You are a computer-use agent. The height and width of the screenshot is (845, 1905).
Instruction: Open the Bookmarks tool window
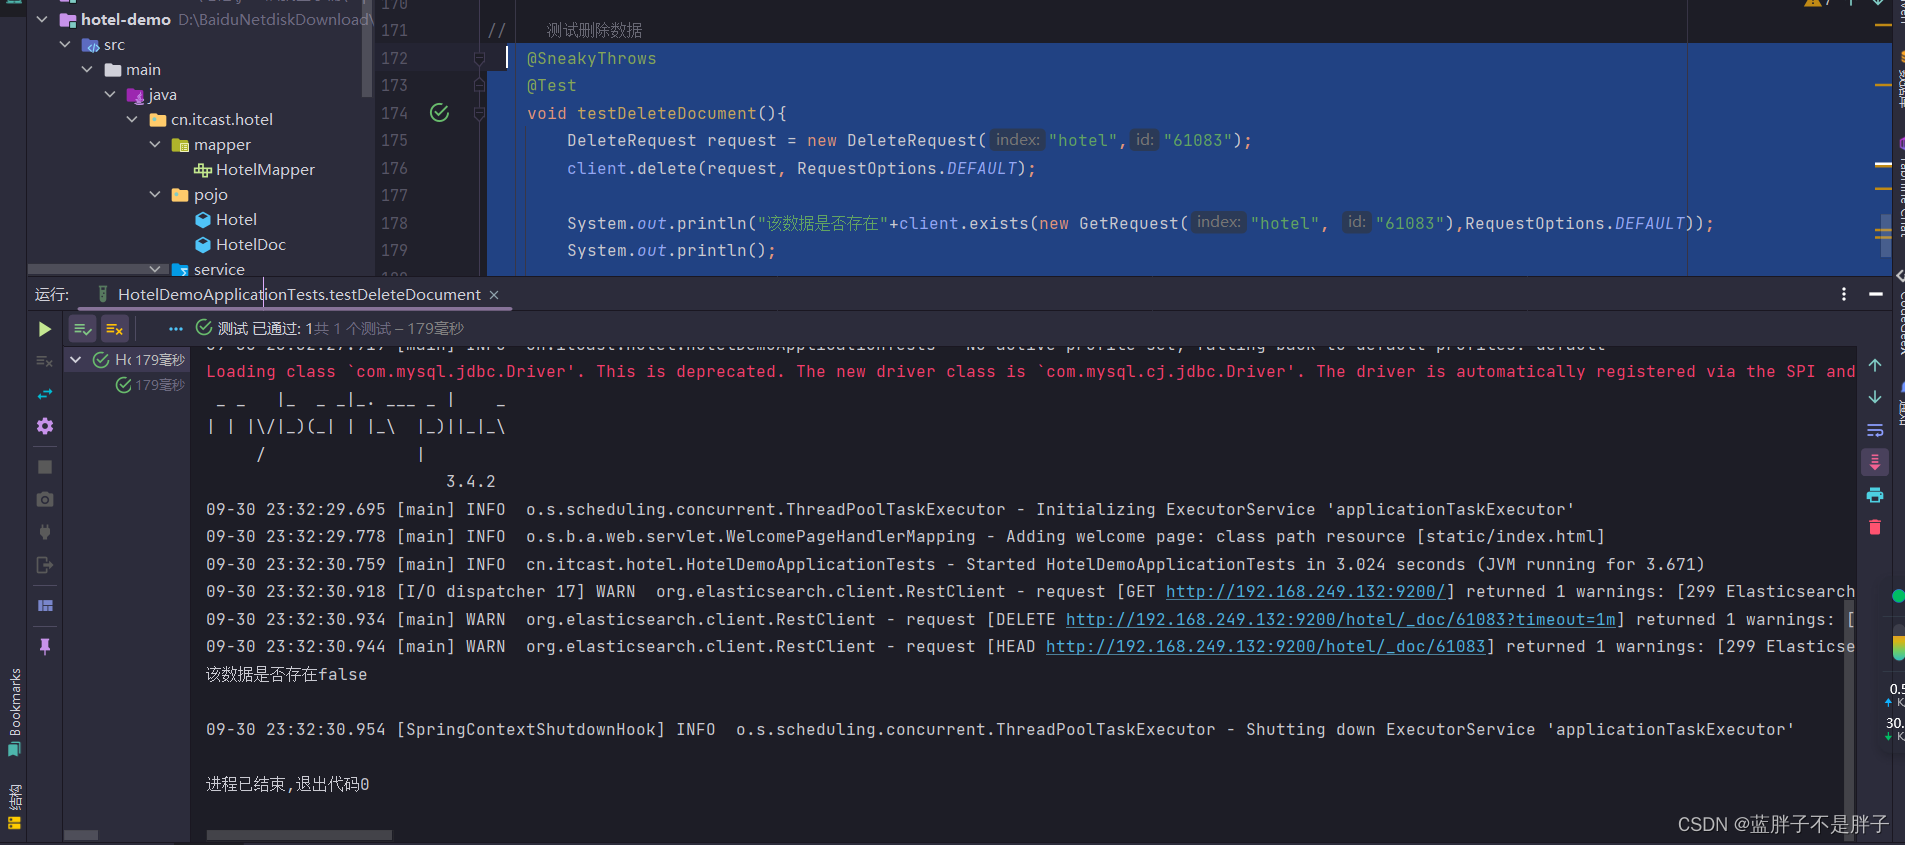coord(14,711)
